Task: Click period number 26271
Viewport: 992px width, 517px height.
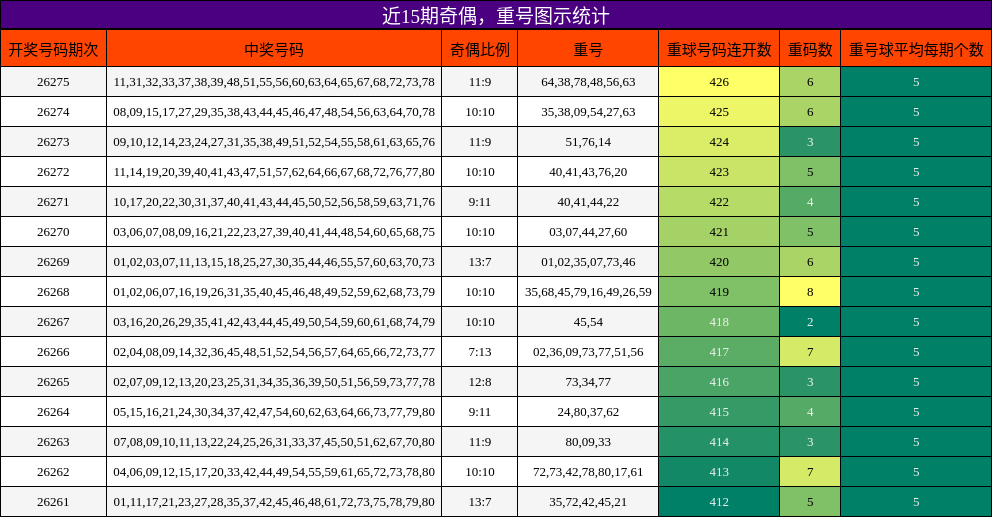Action: (x=53, y=202)
